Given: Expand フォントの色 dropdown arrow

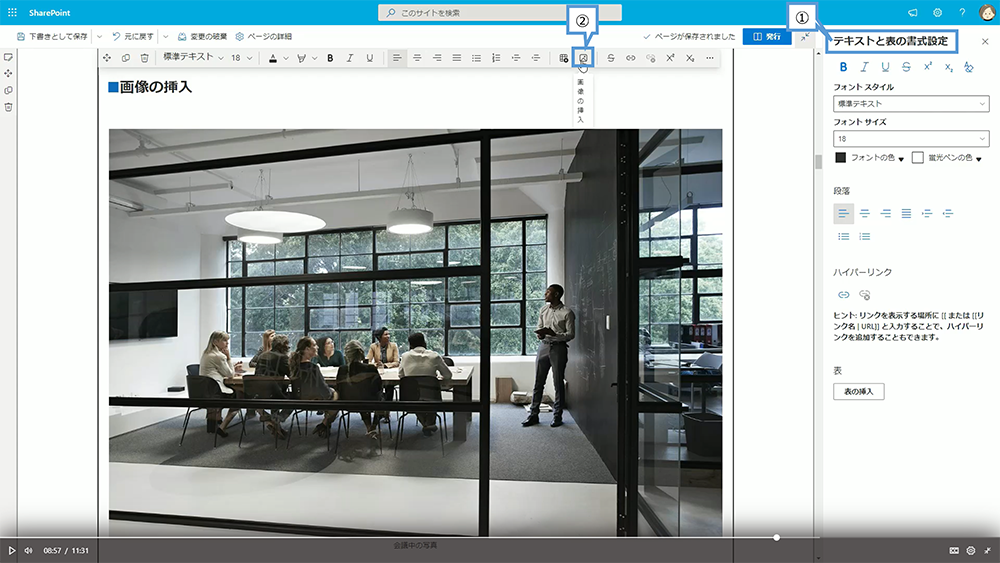Looking at the screenshot, I should point(901,159).
